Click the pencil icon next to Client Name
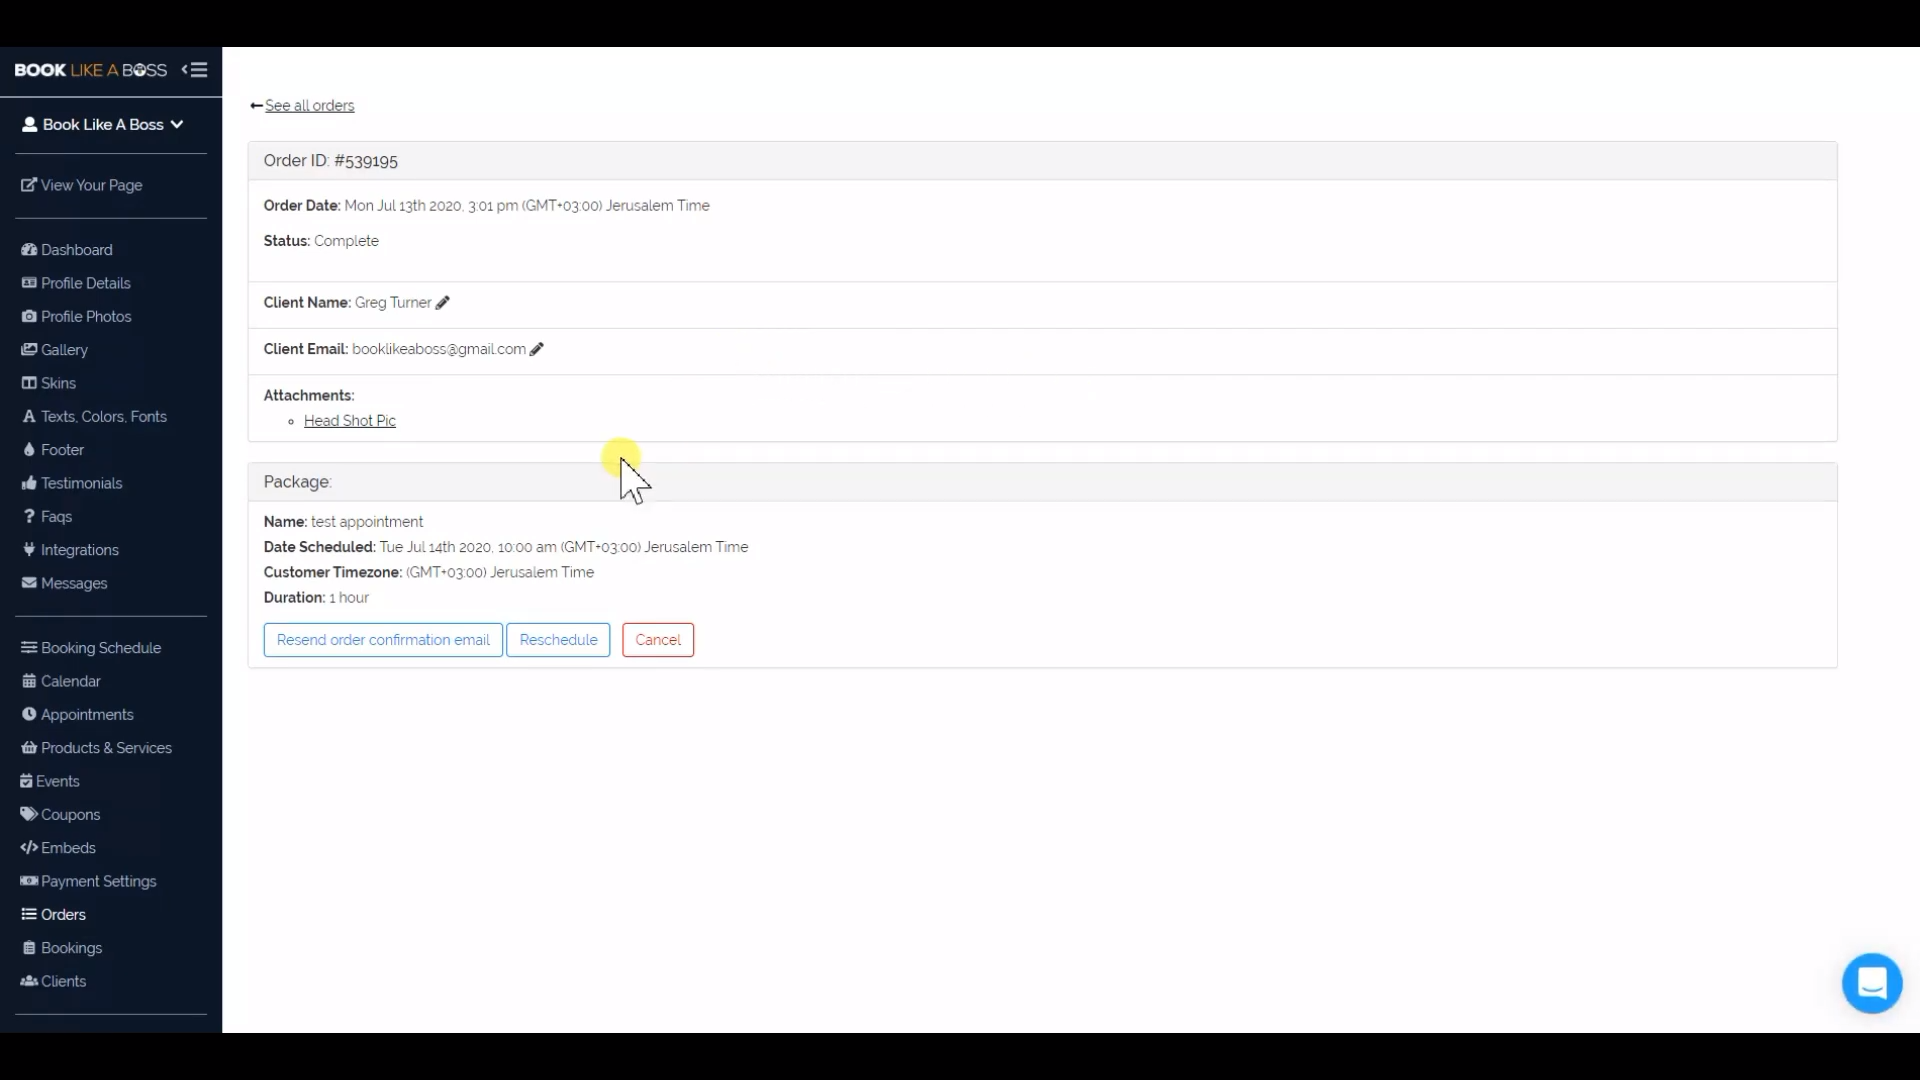This screenshot has height=1080, width=1920. [x=443, y=303]
